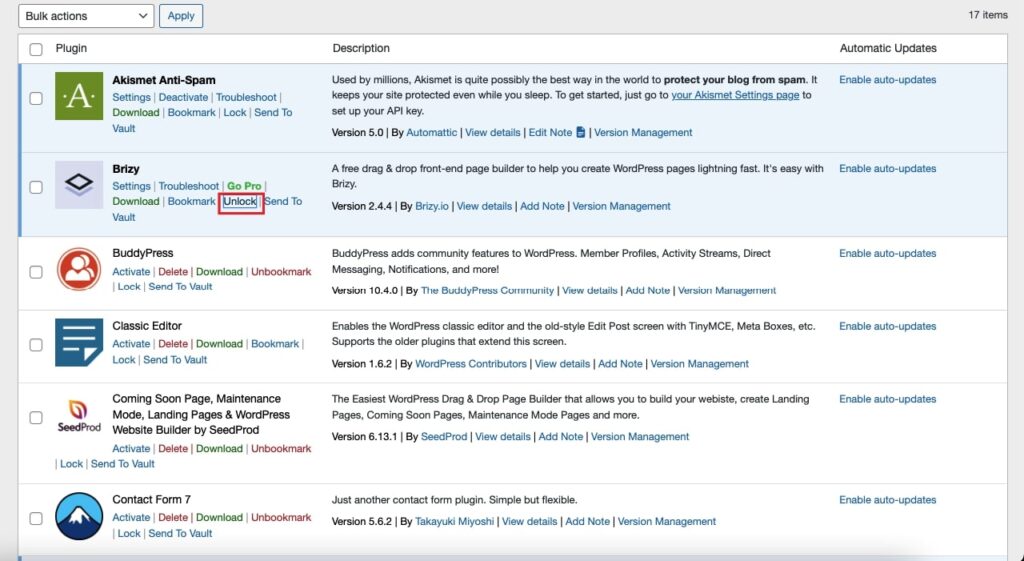Select the Contact Form 7 row checkbox
Viewport: 1024px width, 561px height.
click(36, 518)
